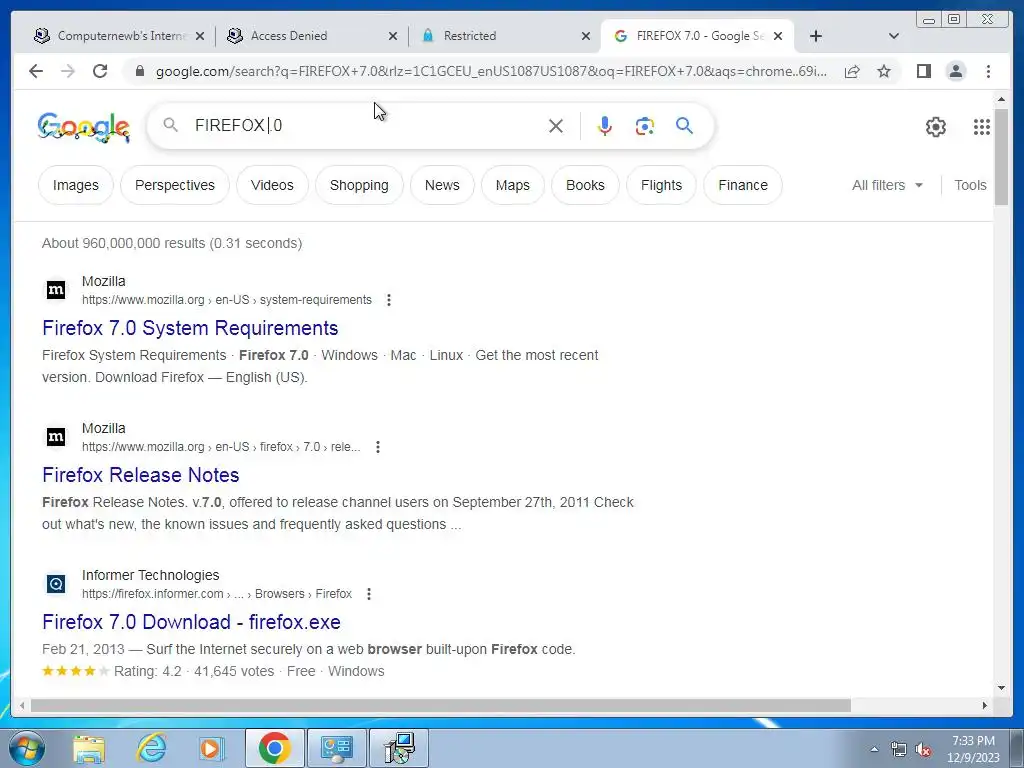Open Chrome's side panel
The height and width of the screenshot is (768, 1024).
(923, 71)
